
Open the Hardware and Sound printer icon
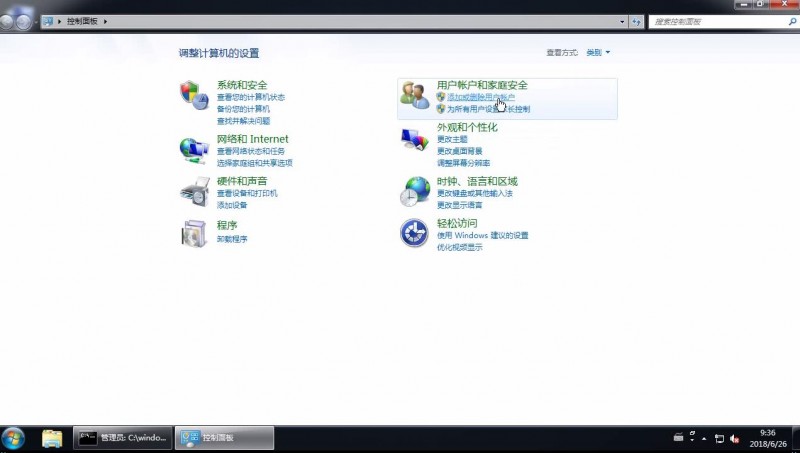pos(194,192)
